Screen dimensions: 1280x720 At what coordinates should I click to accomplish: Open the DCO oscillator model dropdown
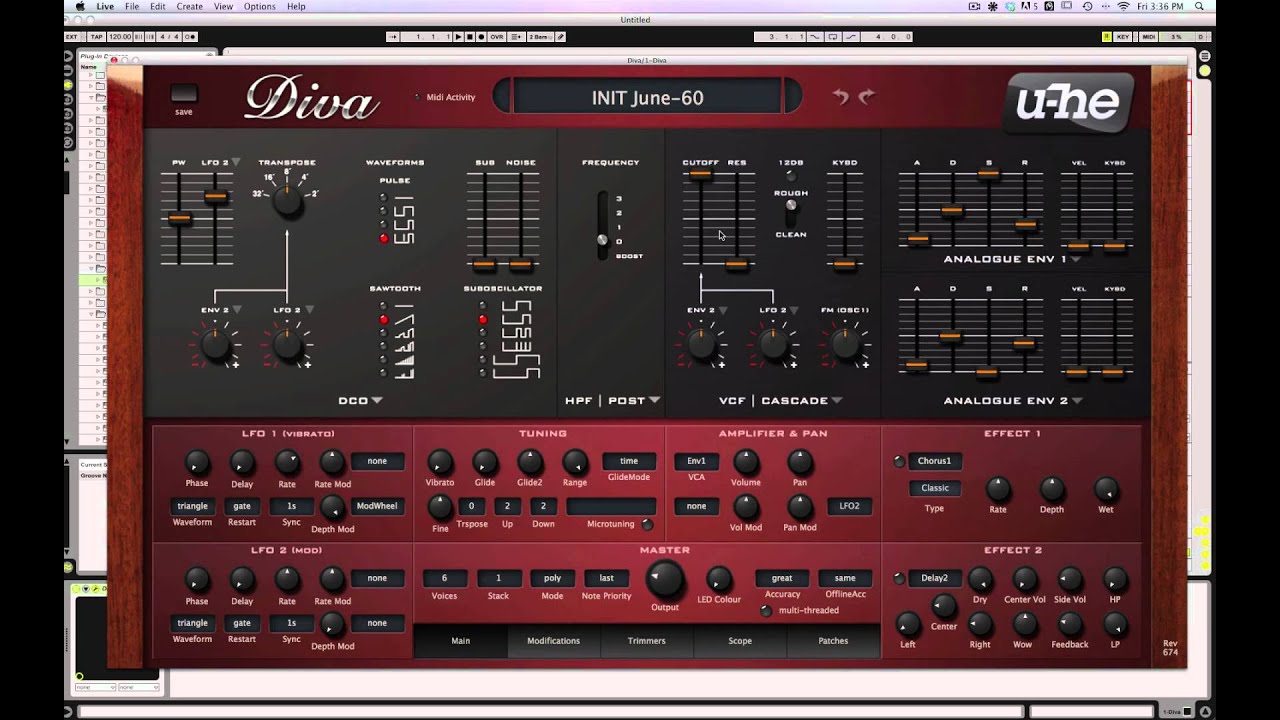tap(377, 401)
